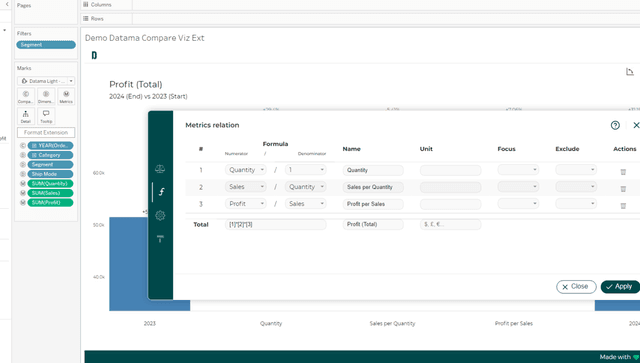Click the Close button in dialog
Image resolution: width=640 pixels, height=363 pixels.
(576, 287)
